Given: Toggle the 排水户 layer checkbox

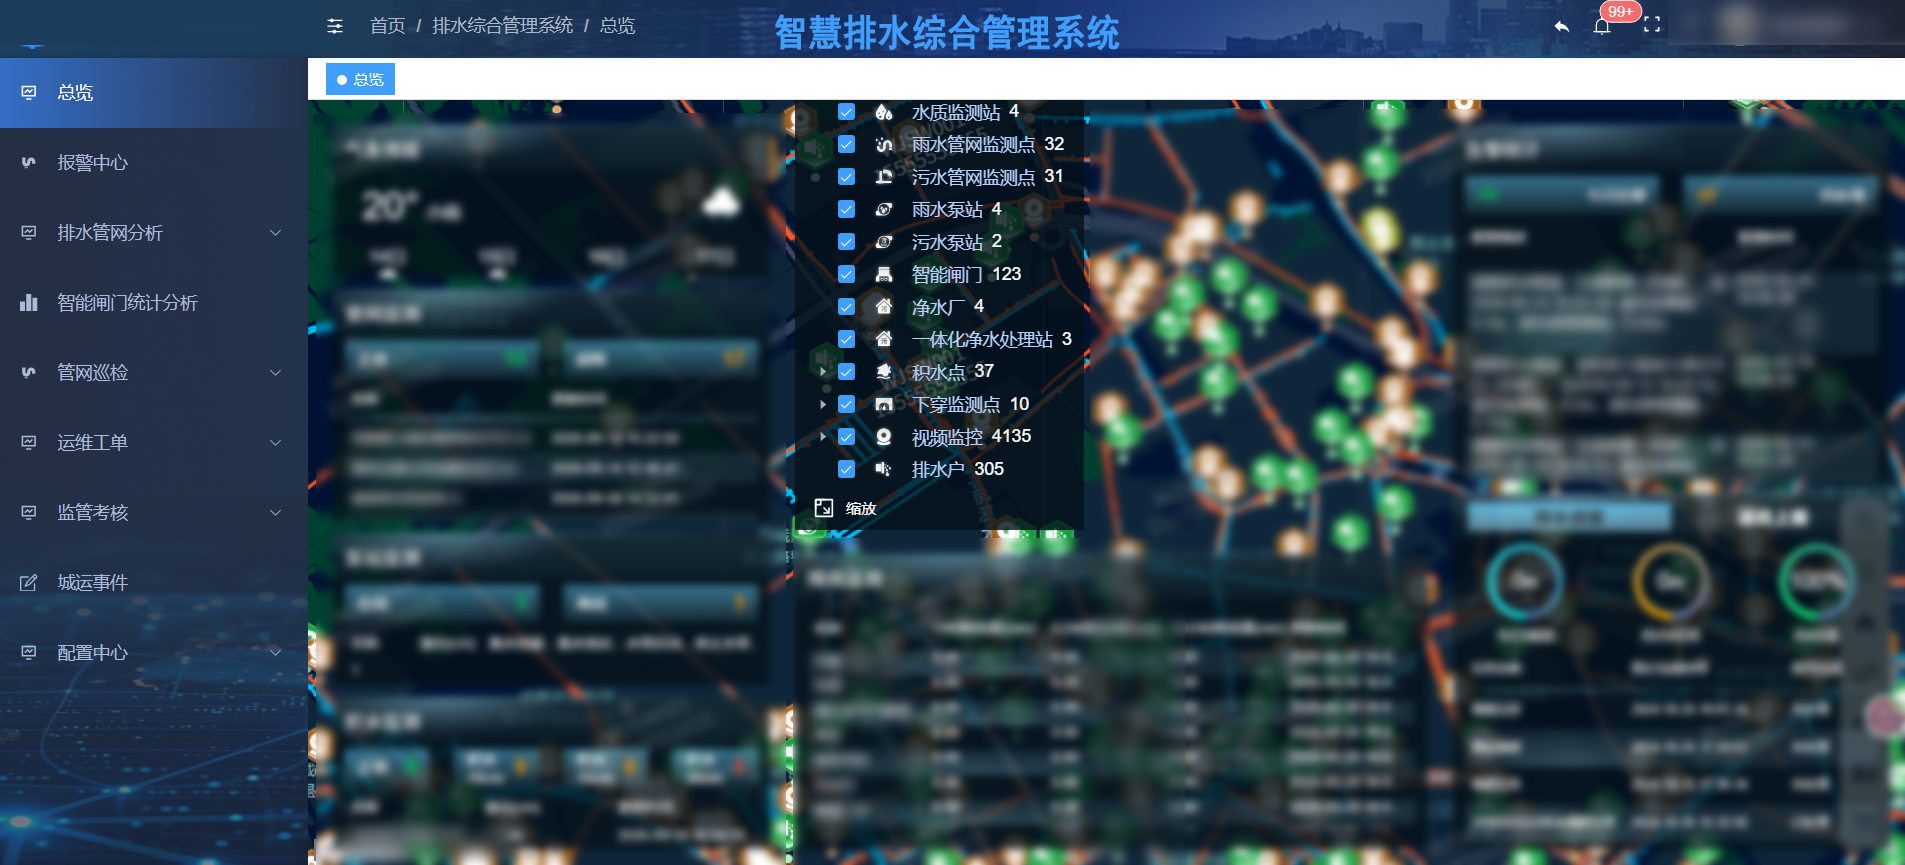Looking at the screenshot, I should (x=846, y=469).
